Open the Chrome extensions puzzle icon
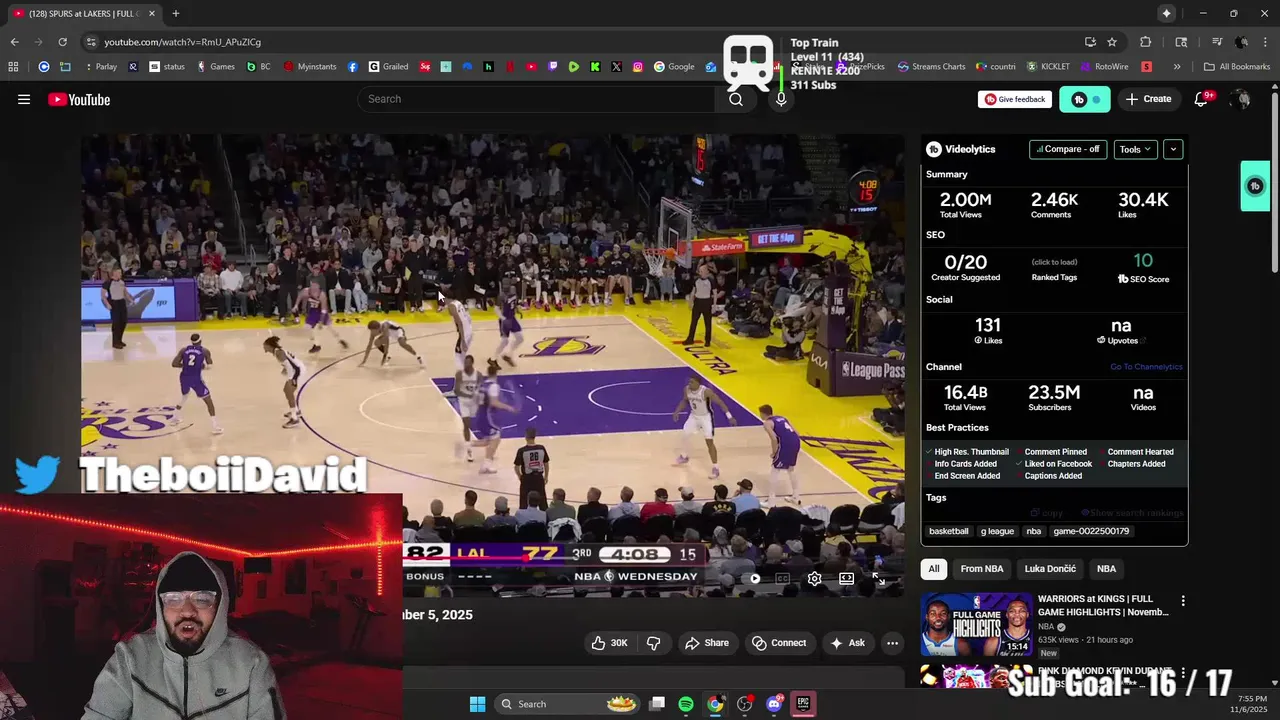The width and height of the screenshot is (1280, 720). (x=1146, y=42)
